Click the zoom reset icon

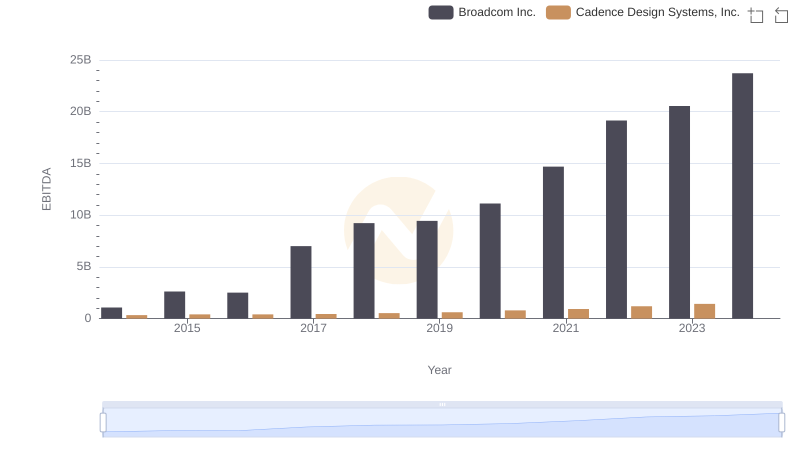coord(781,15)
